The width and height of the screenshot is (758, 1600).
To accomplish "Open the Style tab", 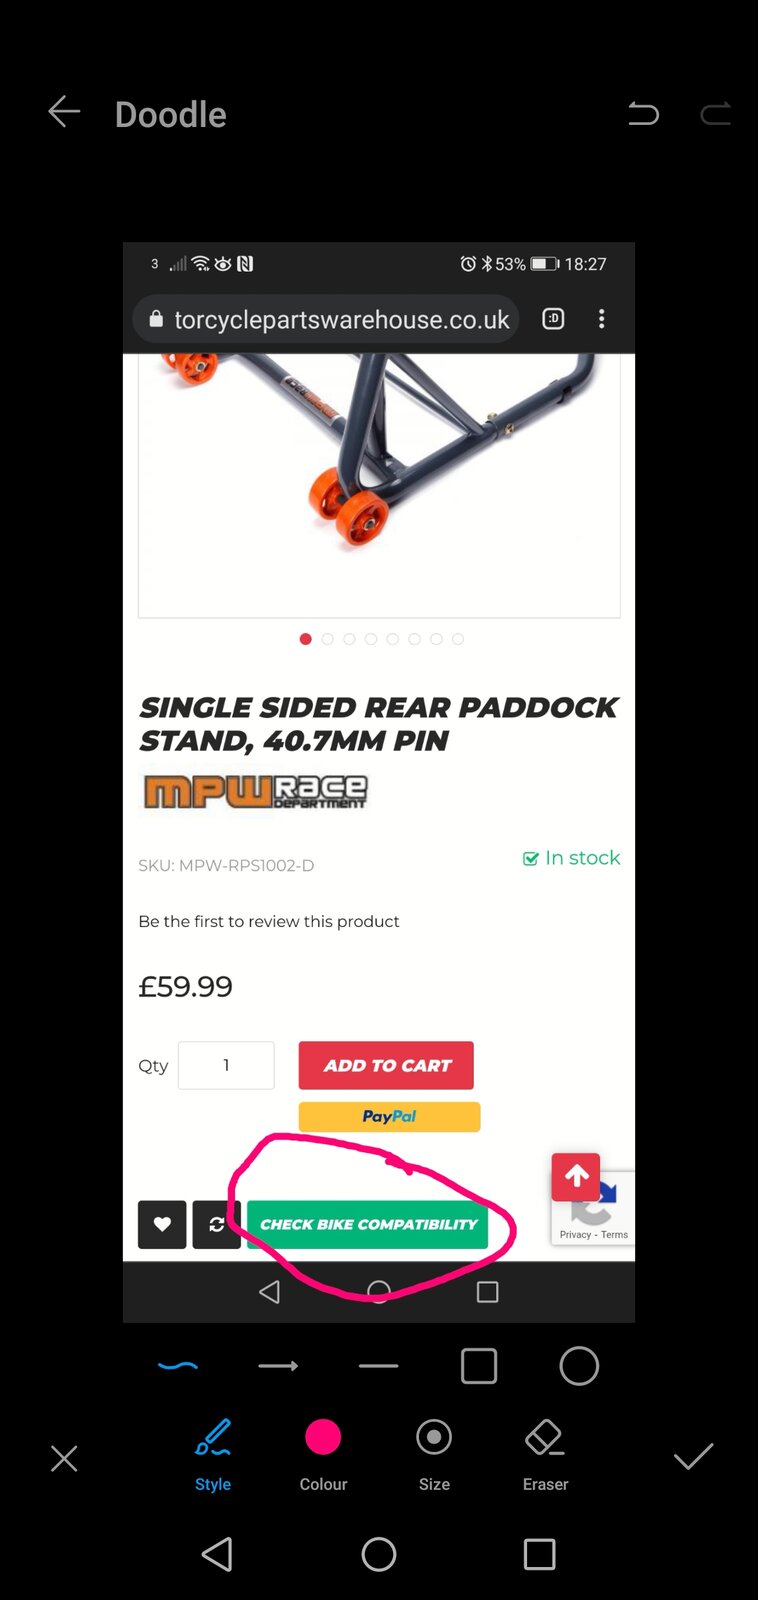I will tap(213, 1455).
